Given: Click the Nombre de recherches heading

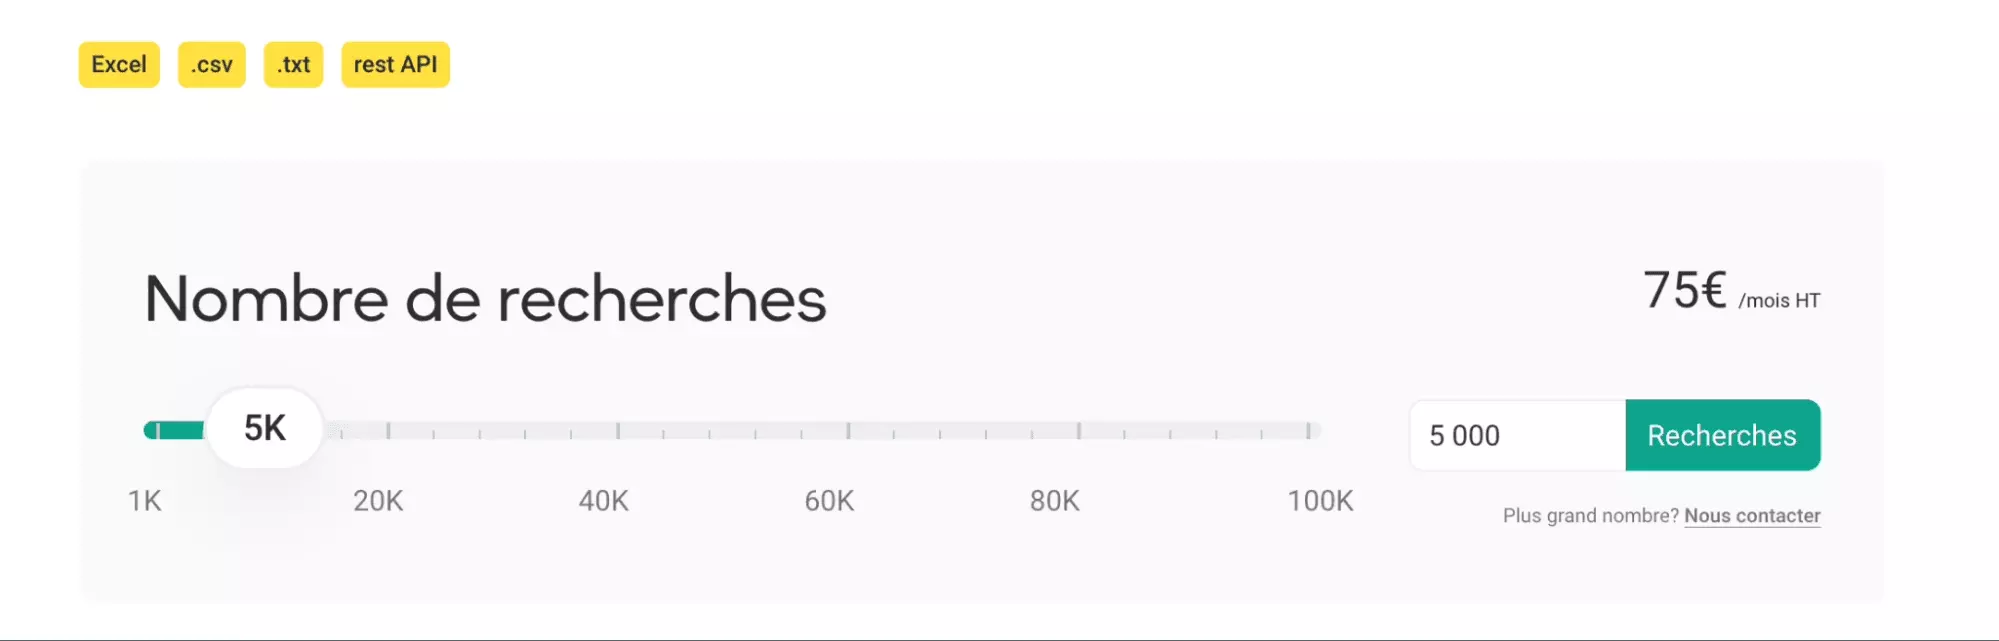Looking at the screenshot, I should click(x=486, y=299).
